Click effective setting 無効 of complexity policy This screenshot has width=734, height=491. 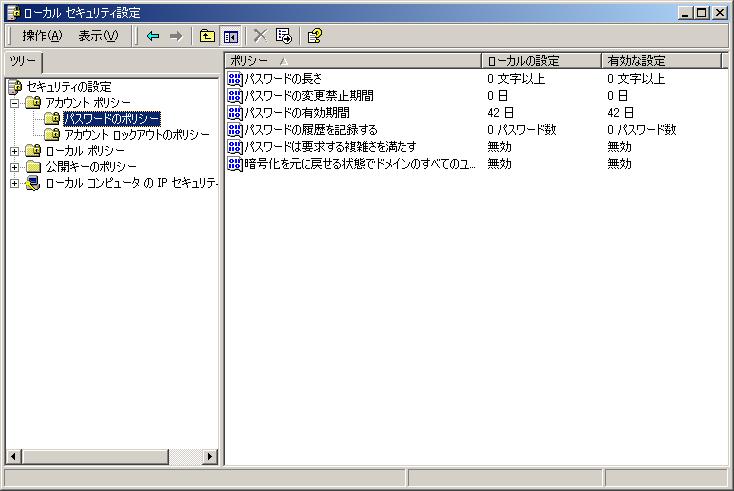point(619,147)
